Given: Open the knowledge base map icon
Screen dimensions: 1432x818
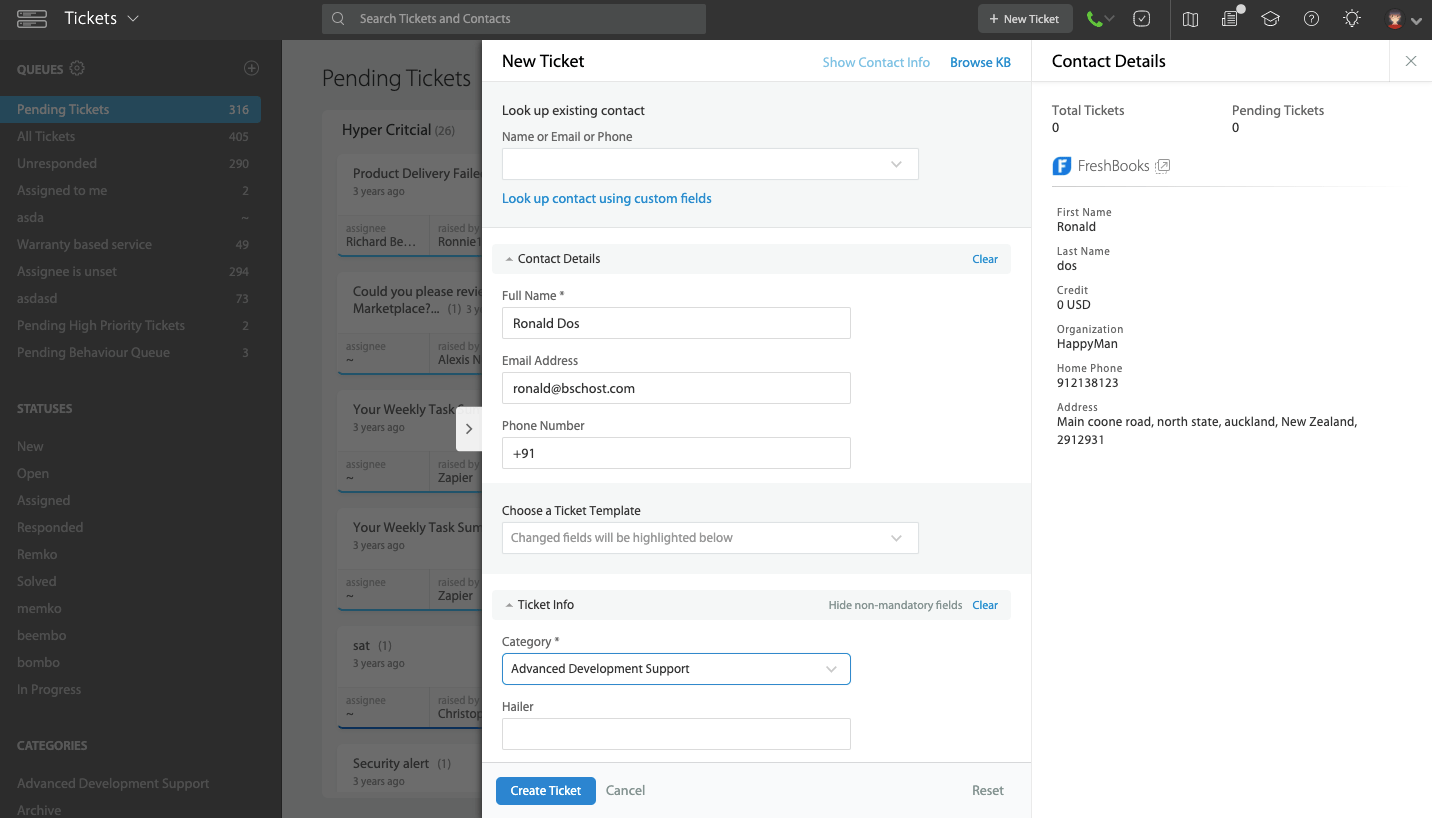Looking at the screenshot, I should [x=1189, y=18].
